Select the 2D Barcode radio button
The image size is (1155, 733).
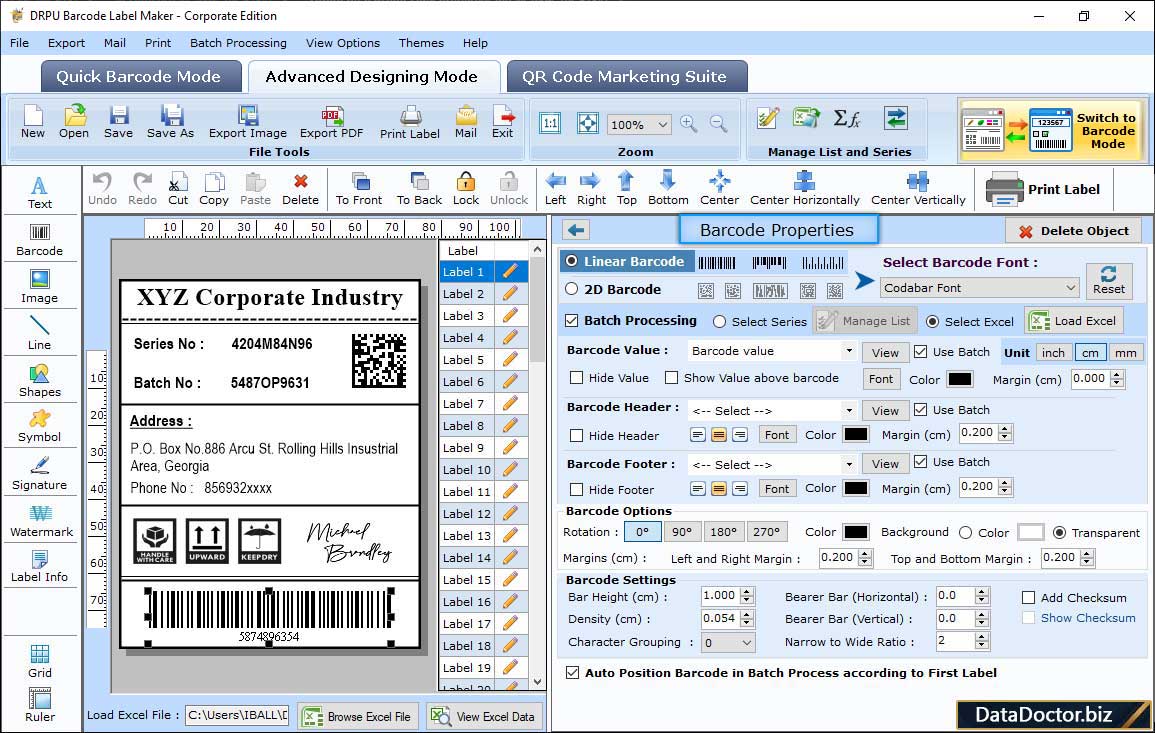click(572, 289)
